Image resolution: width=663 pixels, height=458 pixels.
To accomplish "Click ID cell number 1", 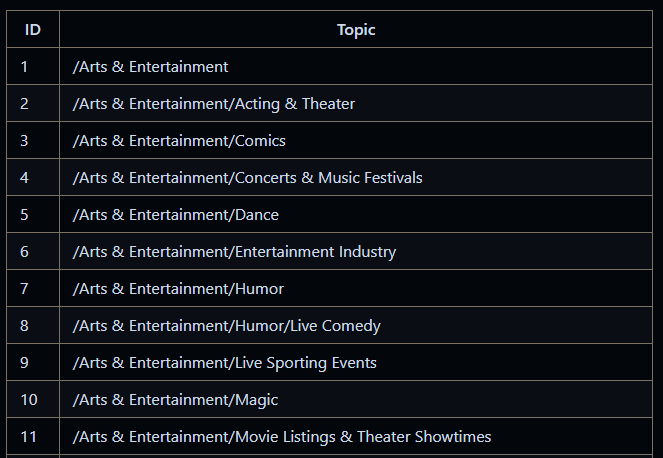I will click(x=25, y=67).
